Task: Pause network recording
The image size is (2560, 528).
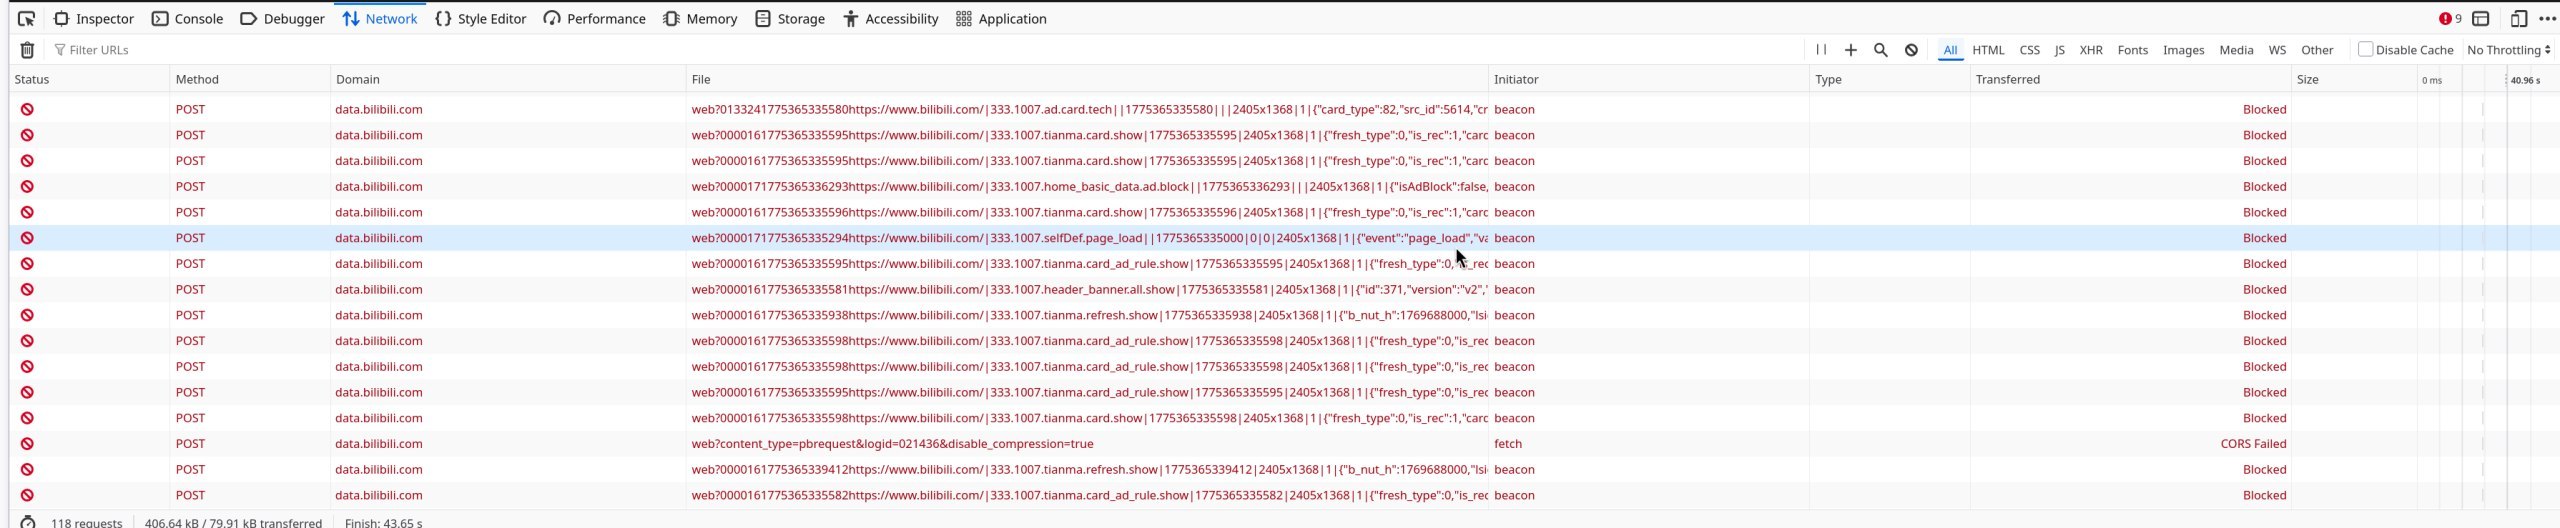Action: (1821, 50)
